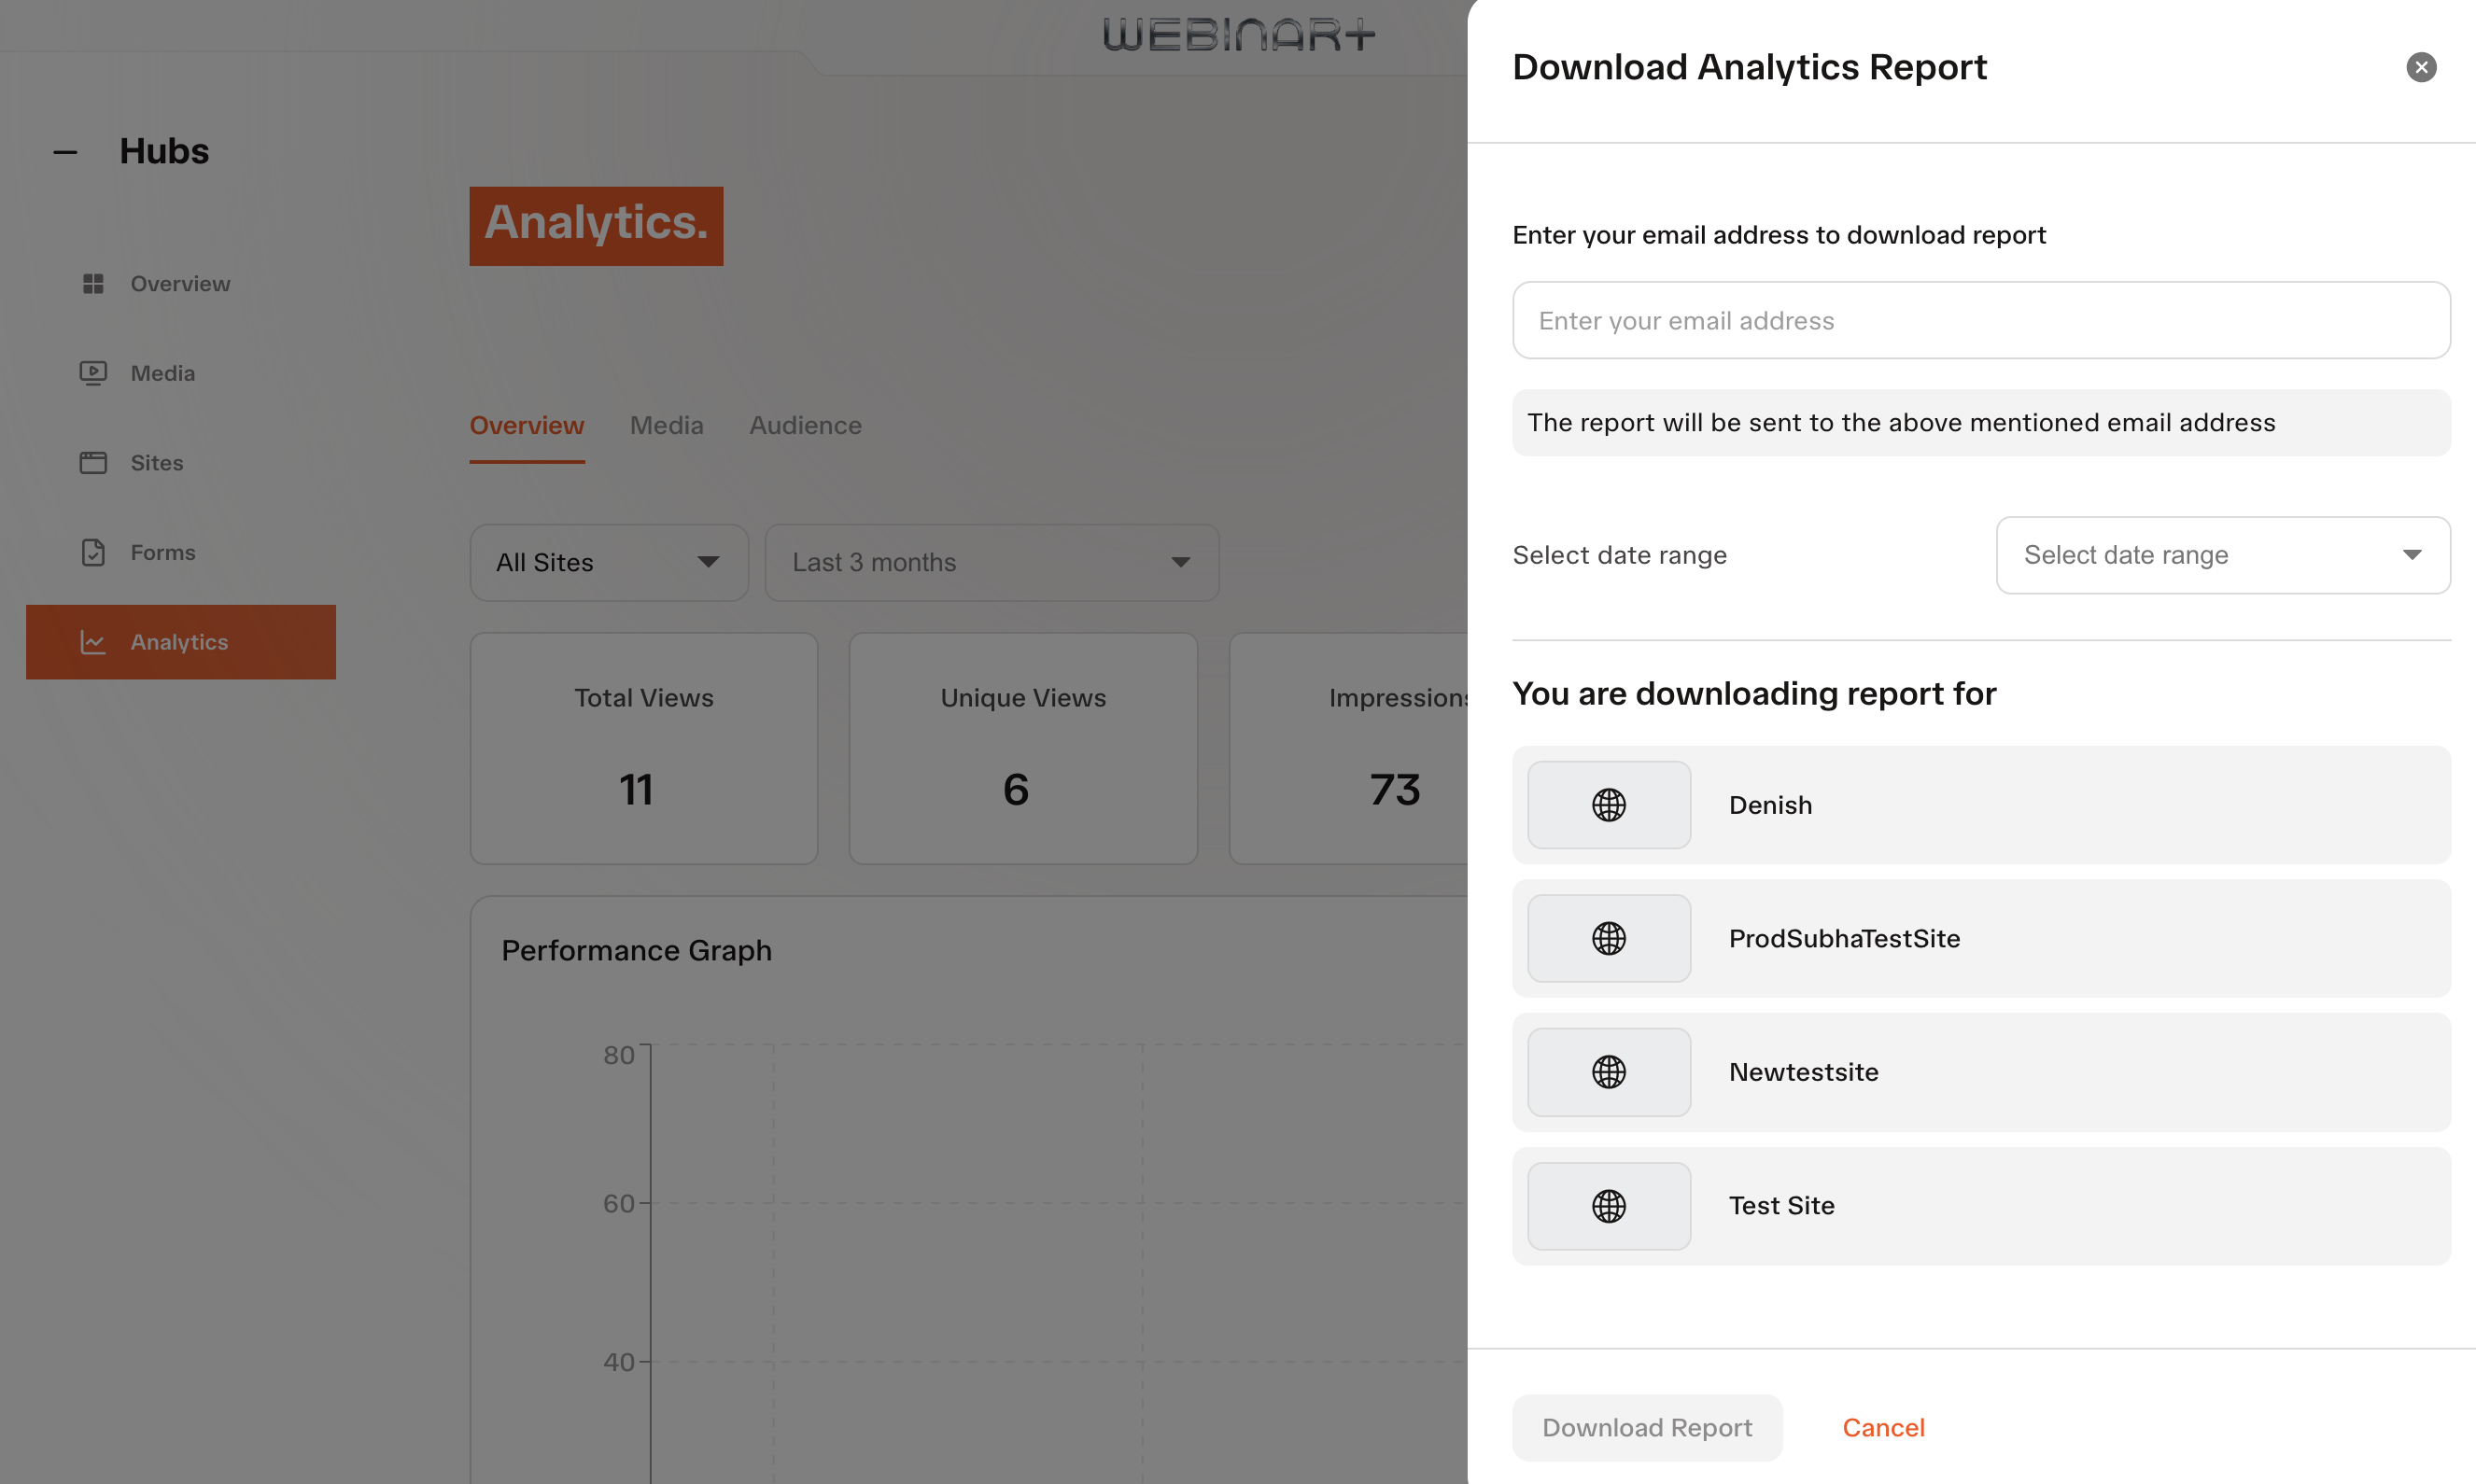Collapse the Hubs sidebar with the dash icon
This screenshot has height=1484, width=2476.
[x=65, y=152]
